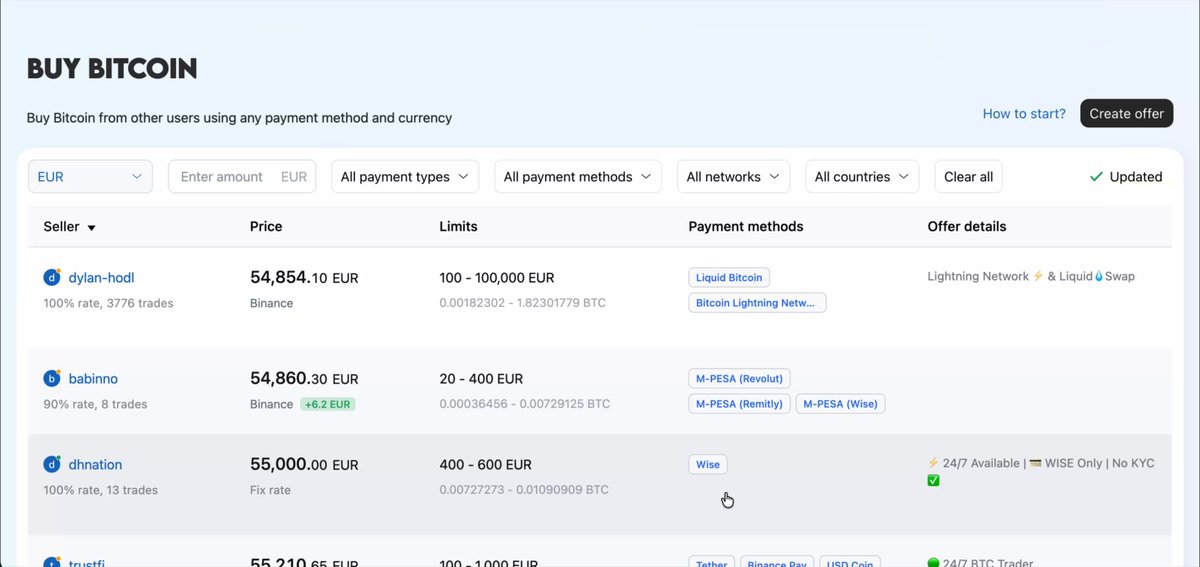Click dylan-hodl's avatar icon

(x=52, y=277)
